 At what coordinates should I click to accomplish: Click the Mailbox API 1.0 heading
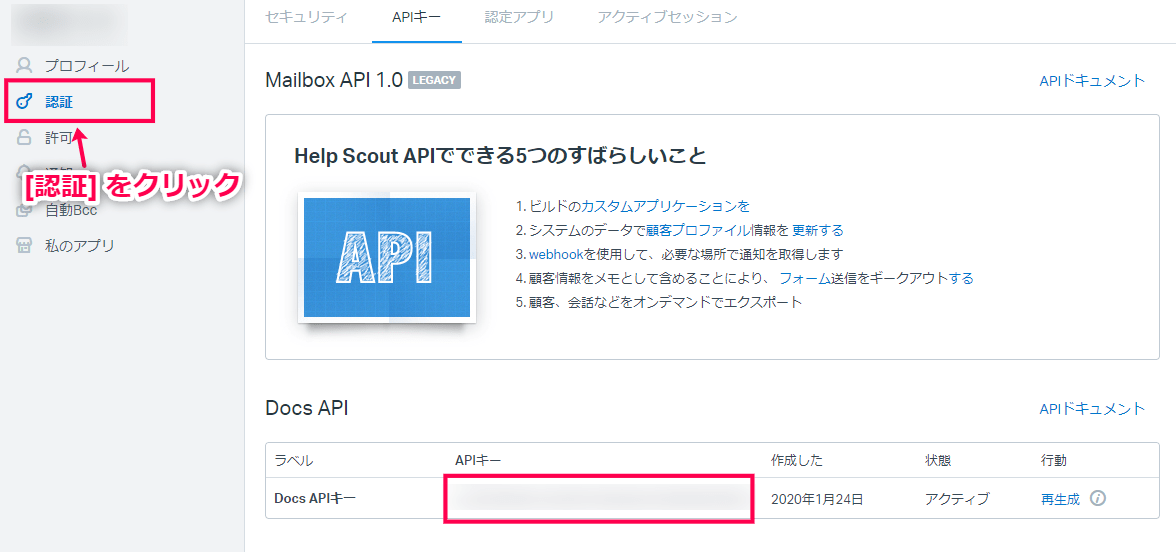click(334, 80)
